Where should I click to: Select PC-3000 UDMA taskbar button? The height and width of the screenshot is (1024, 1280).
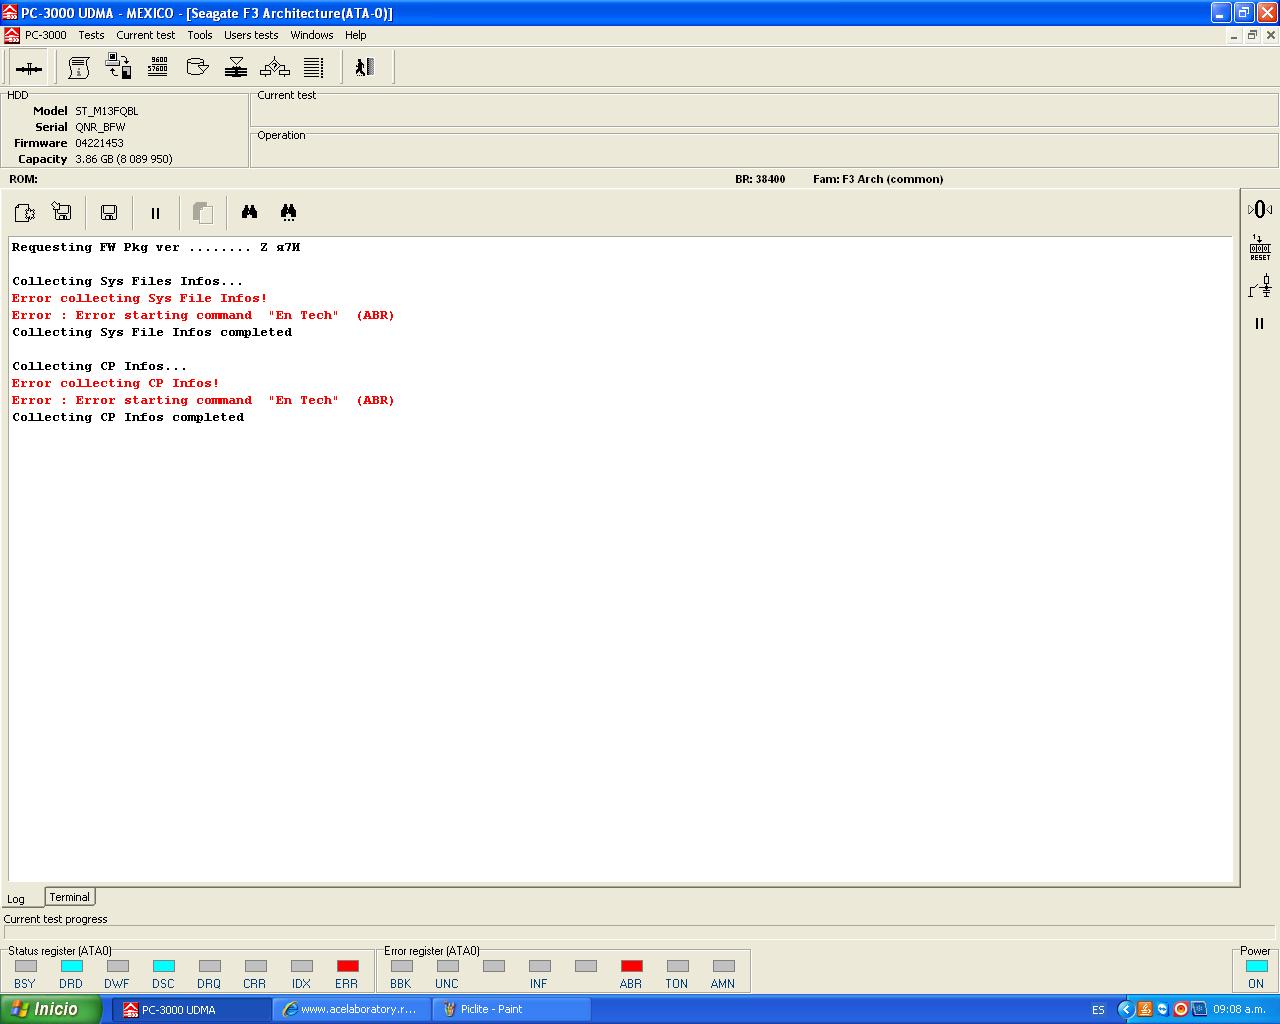point(191,1009)
